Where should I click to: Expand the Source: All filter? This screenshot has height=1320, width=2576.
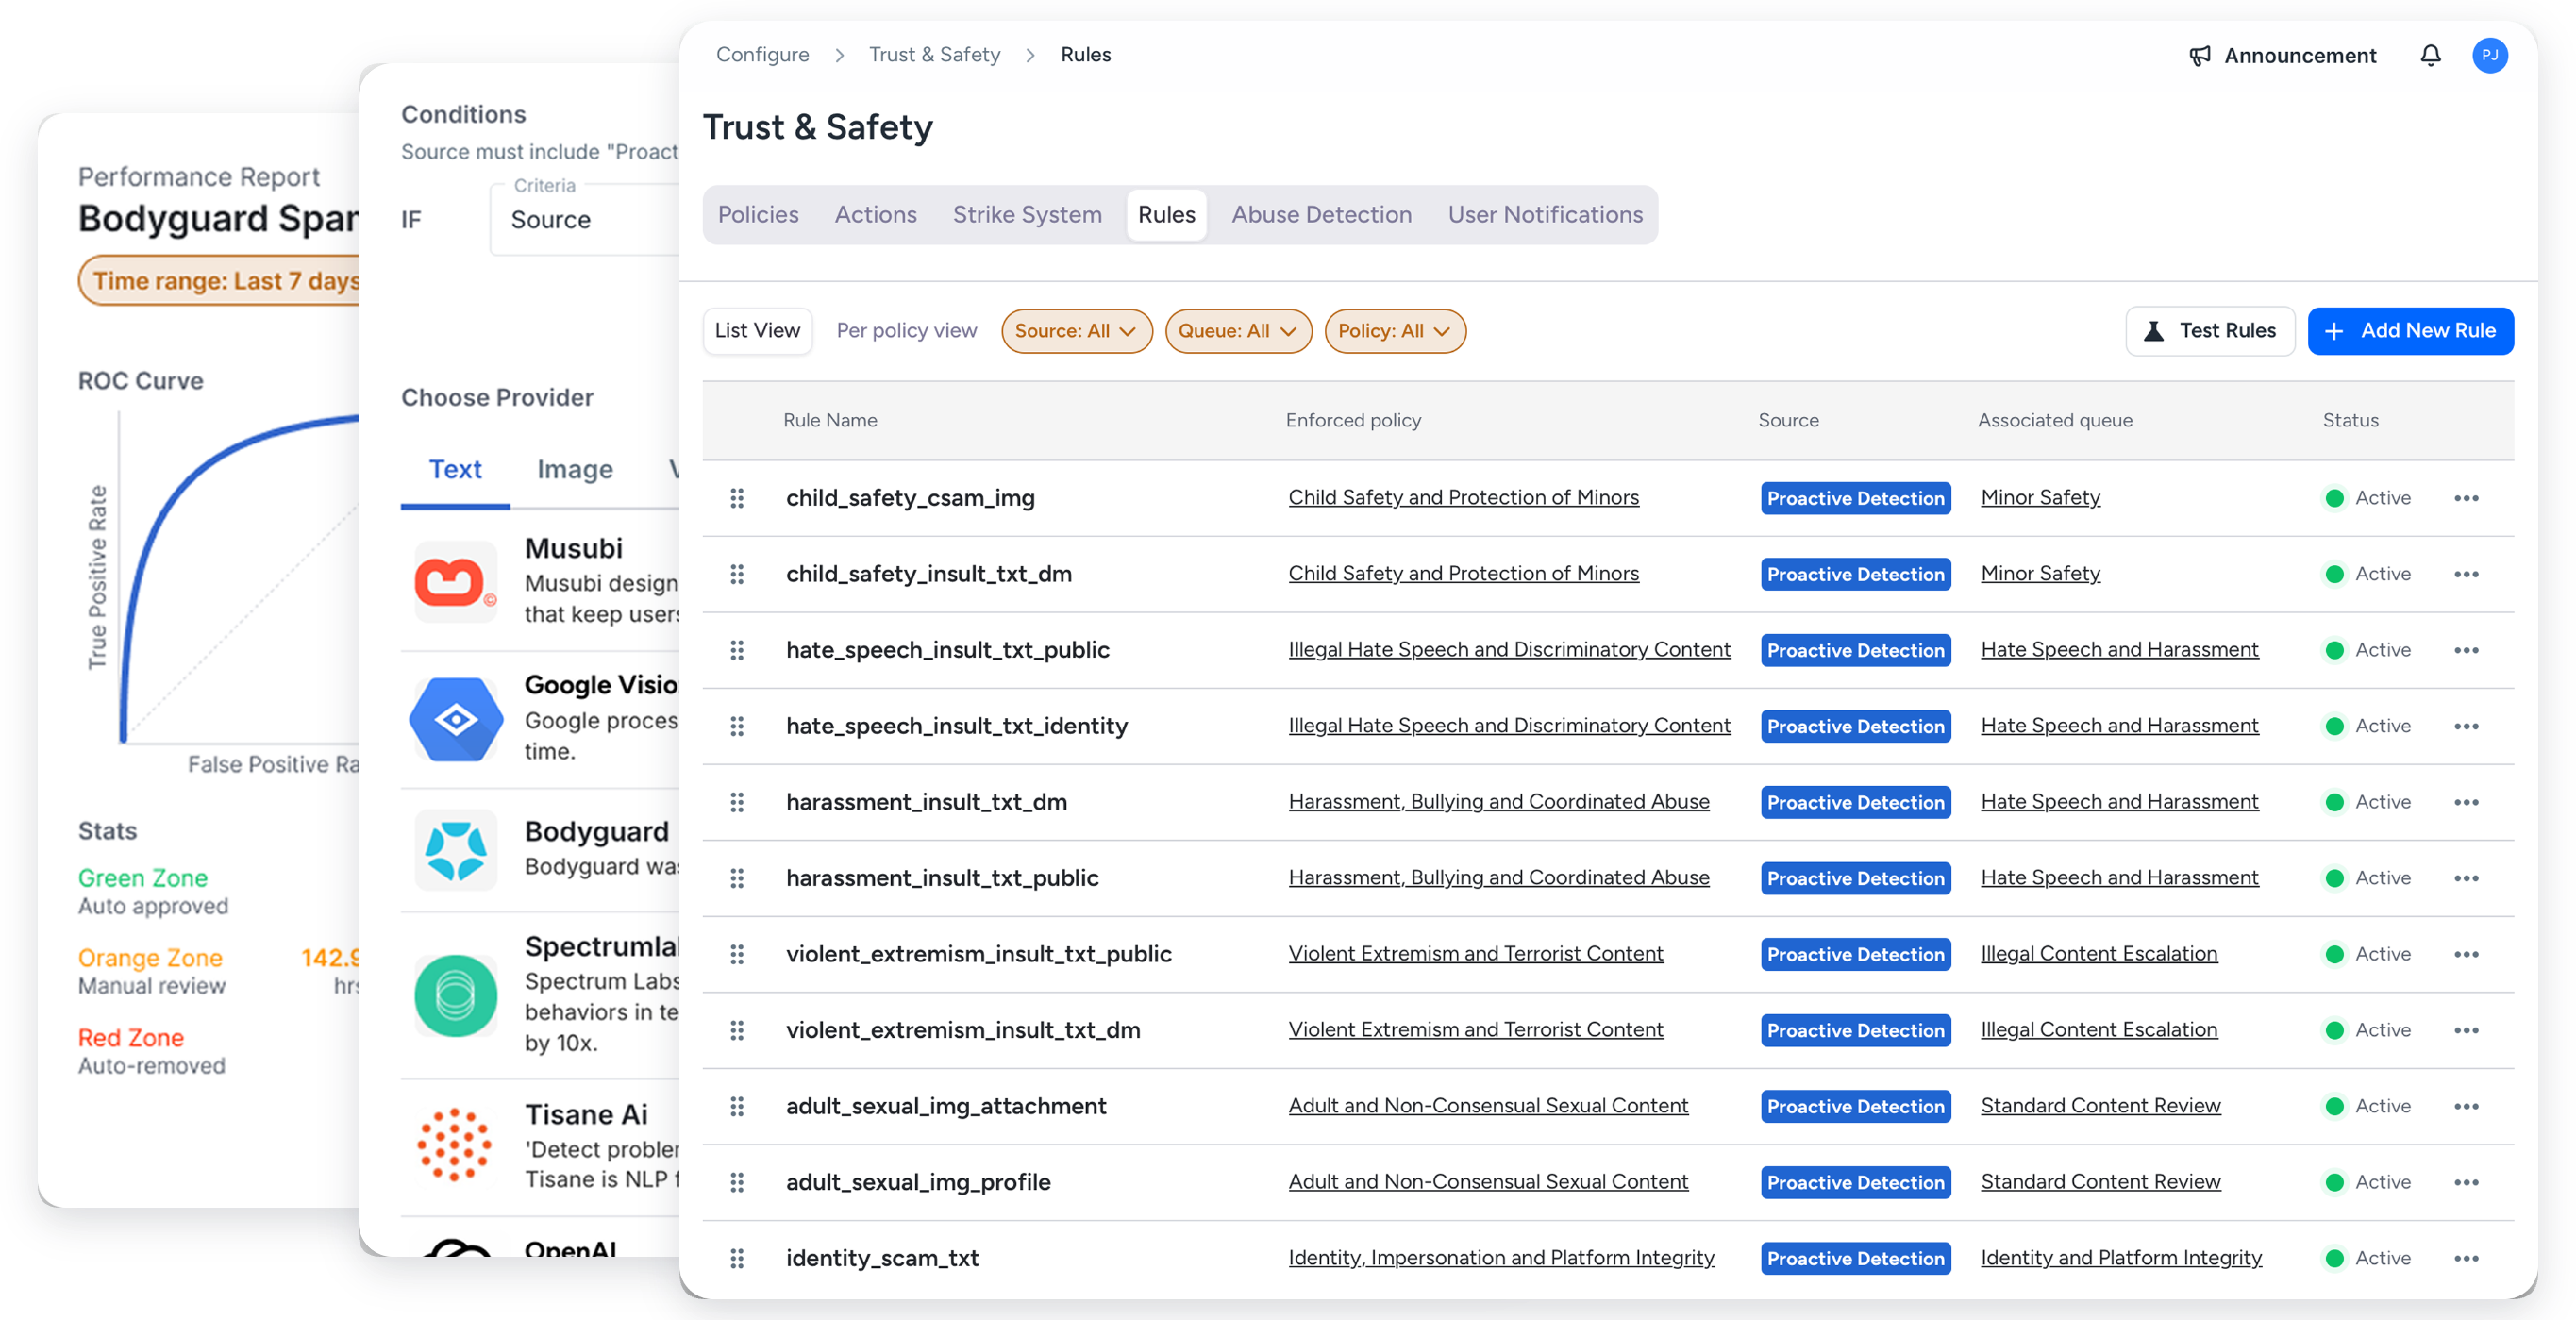coord(1076,331)
